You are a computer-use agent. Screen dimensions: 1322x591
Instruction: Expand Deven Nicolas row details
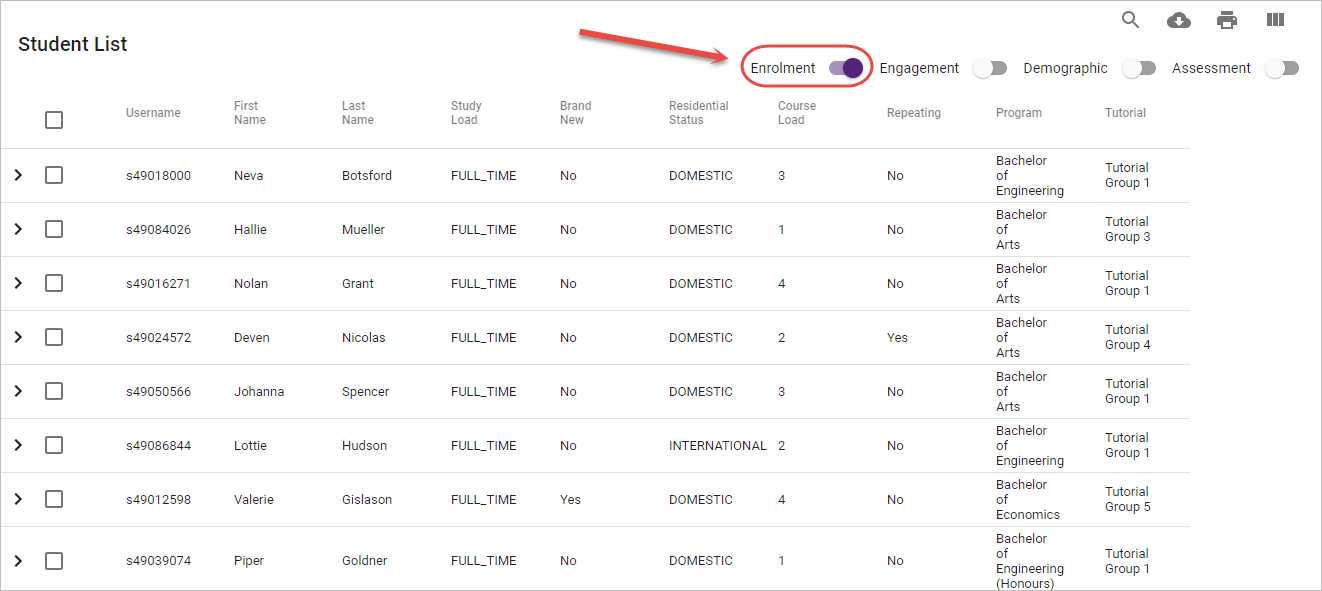pos(18,337)
